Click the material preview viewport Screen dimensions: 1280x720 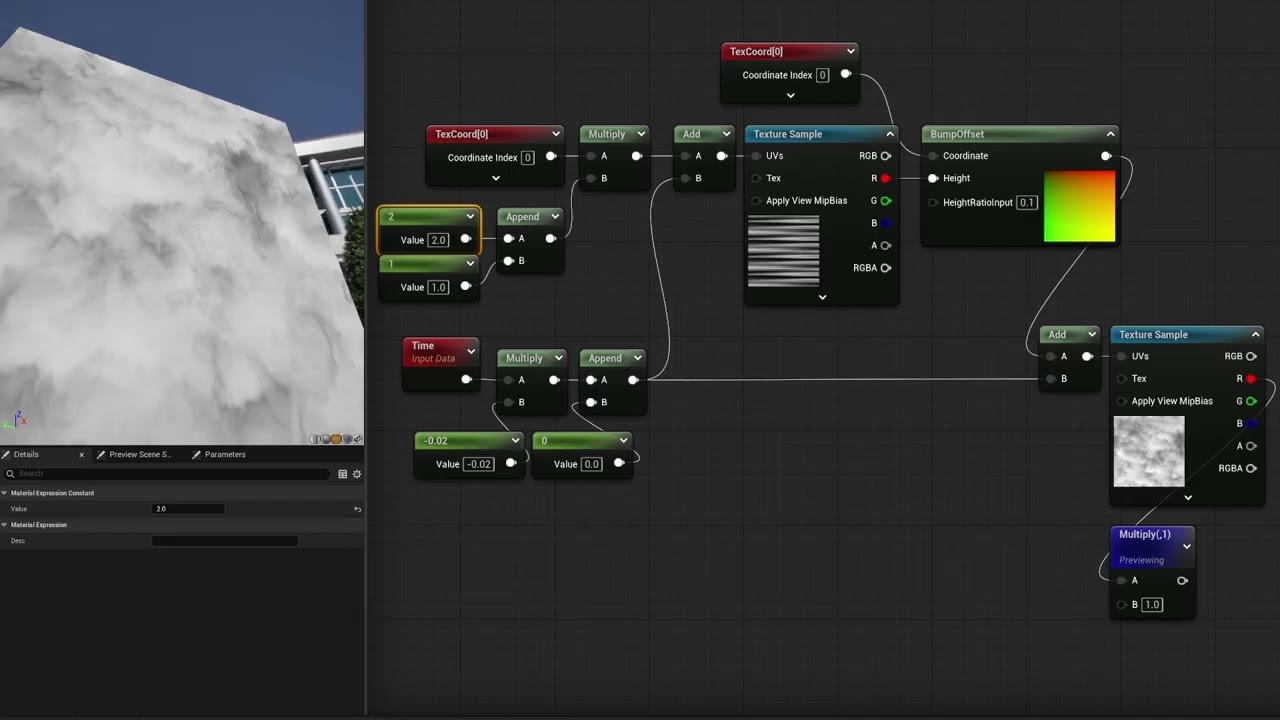[182, 222]
